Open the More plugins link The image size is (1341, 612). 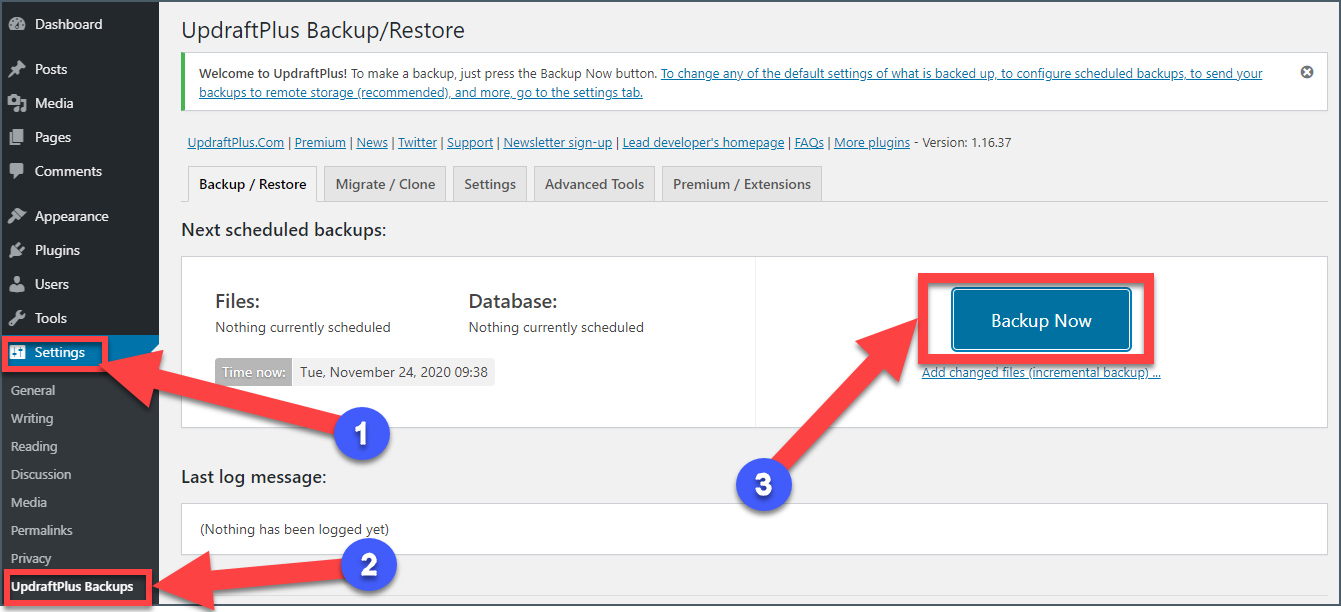pyautogui.click(x=872, y=142)
